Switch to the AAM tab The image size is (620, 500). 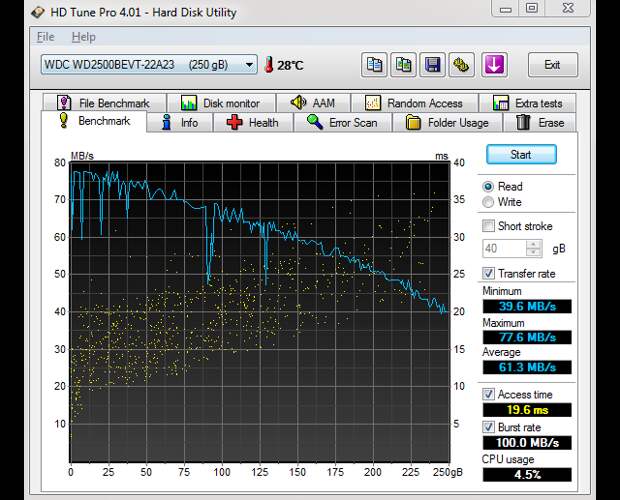click(x=313, y=103)
